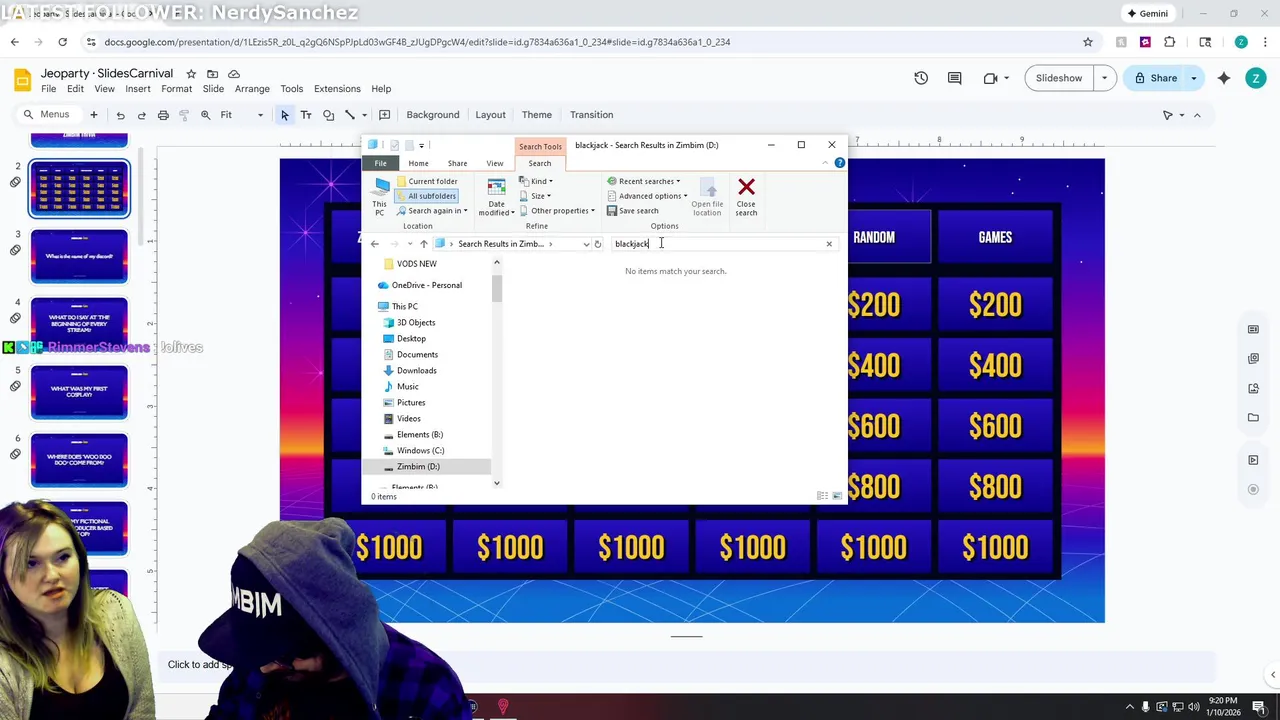Screen dimensions: 1280x720
Task: Open the Extensions menu in Slides
Action: point(337,89)
